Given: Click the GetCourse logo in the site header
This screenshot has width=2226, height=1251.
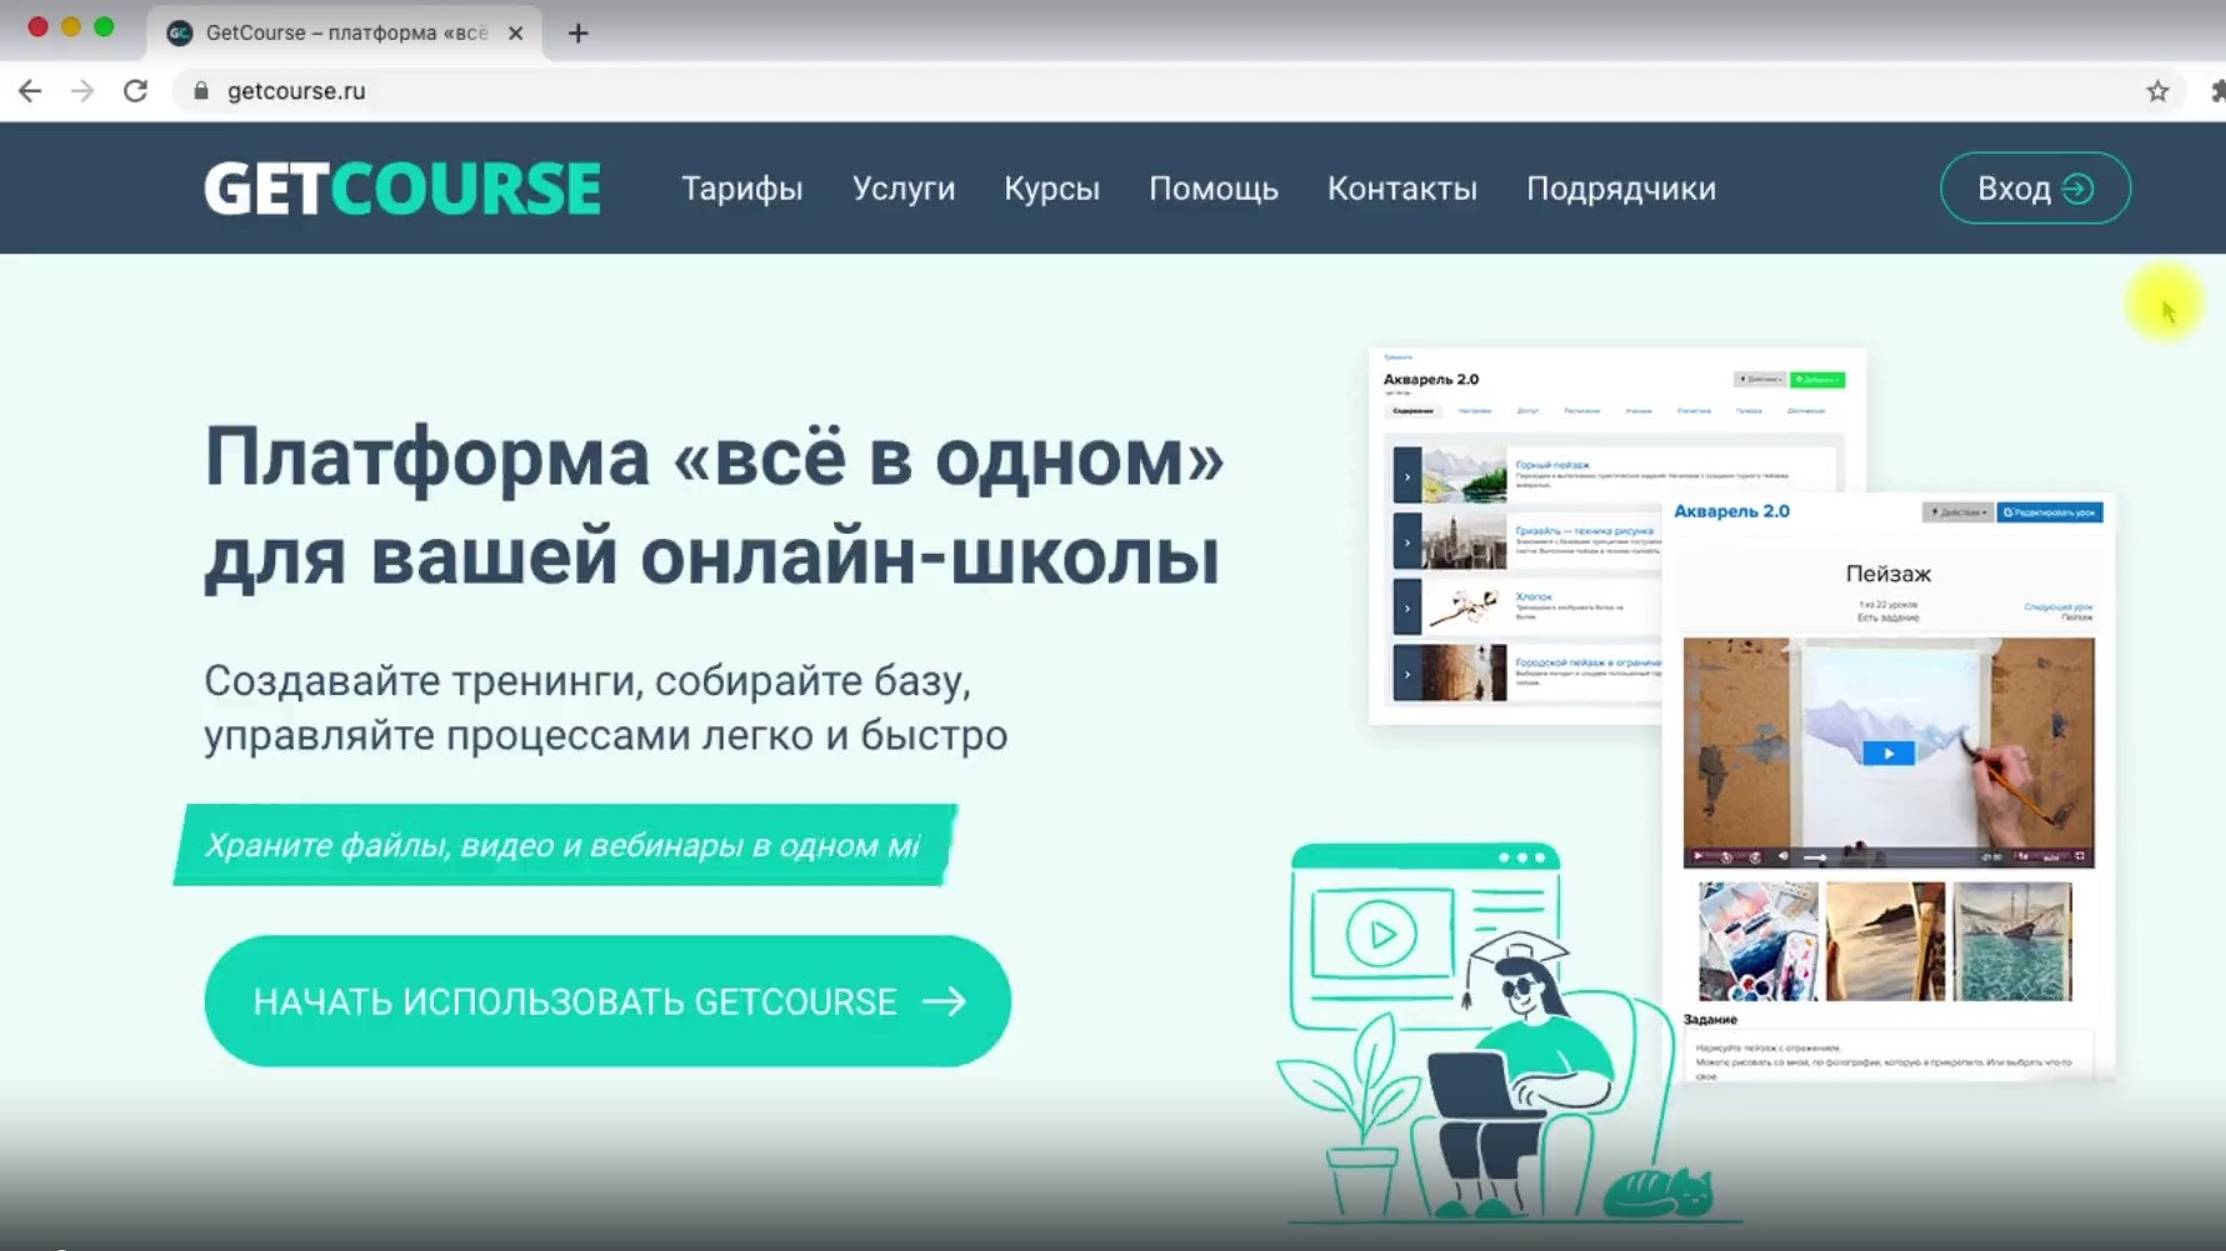Looking at the screenshot, I should coord(400,188).
